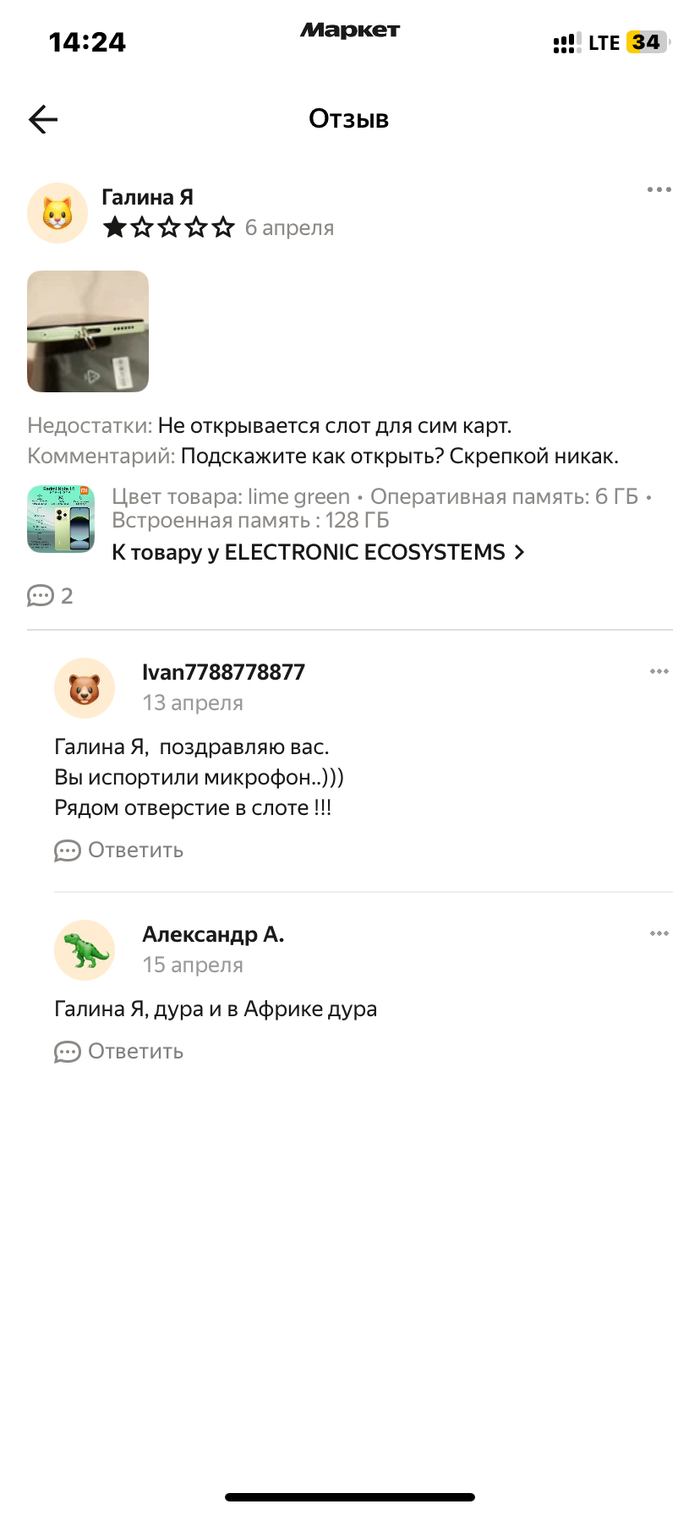Reply to Ivan7788778877's comment

[x=119, y=850]
